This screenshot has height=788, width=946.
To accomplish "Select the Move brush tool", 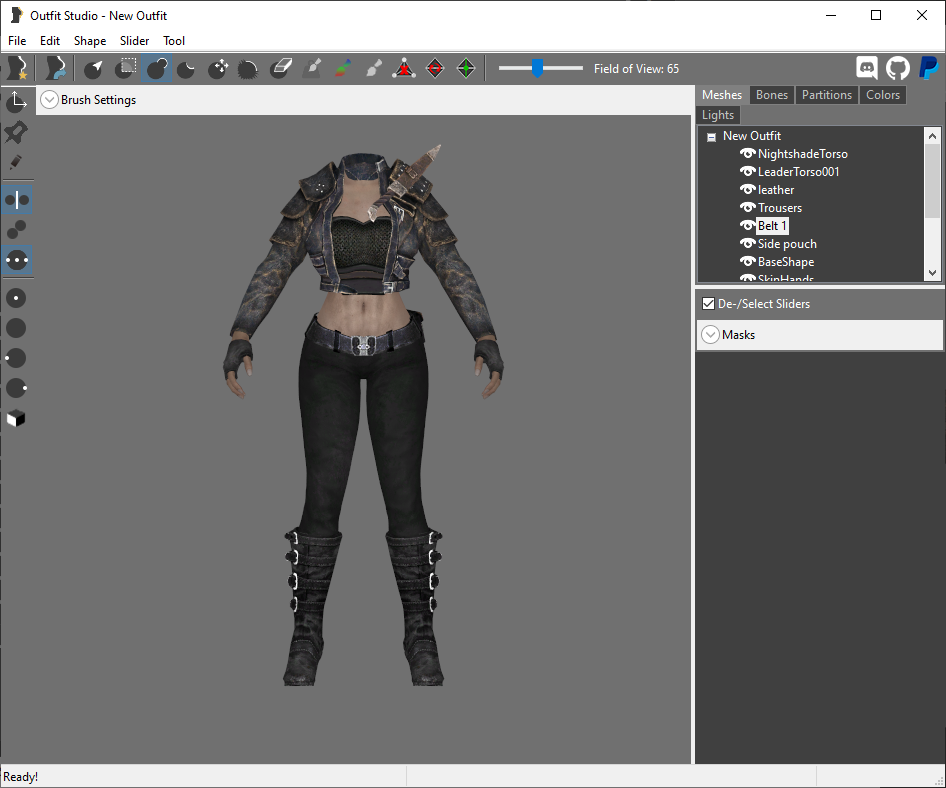I will (x=218, y=68).
